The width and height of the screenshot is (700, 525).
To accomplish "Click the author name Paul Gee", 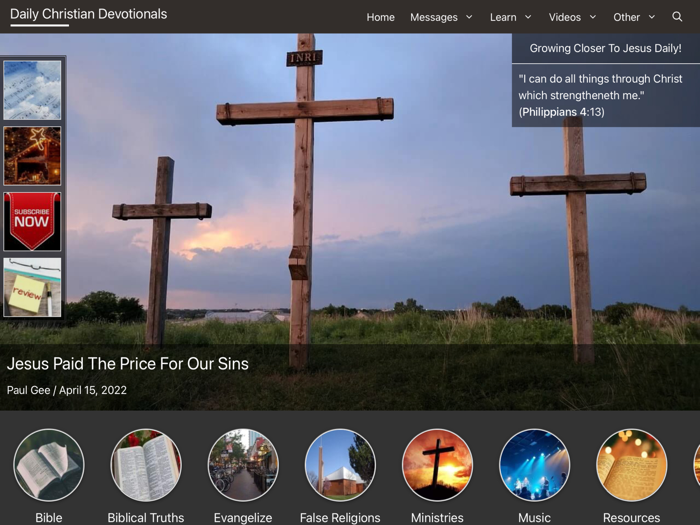I will pyautogui.click(x=28, y=390).
